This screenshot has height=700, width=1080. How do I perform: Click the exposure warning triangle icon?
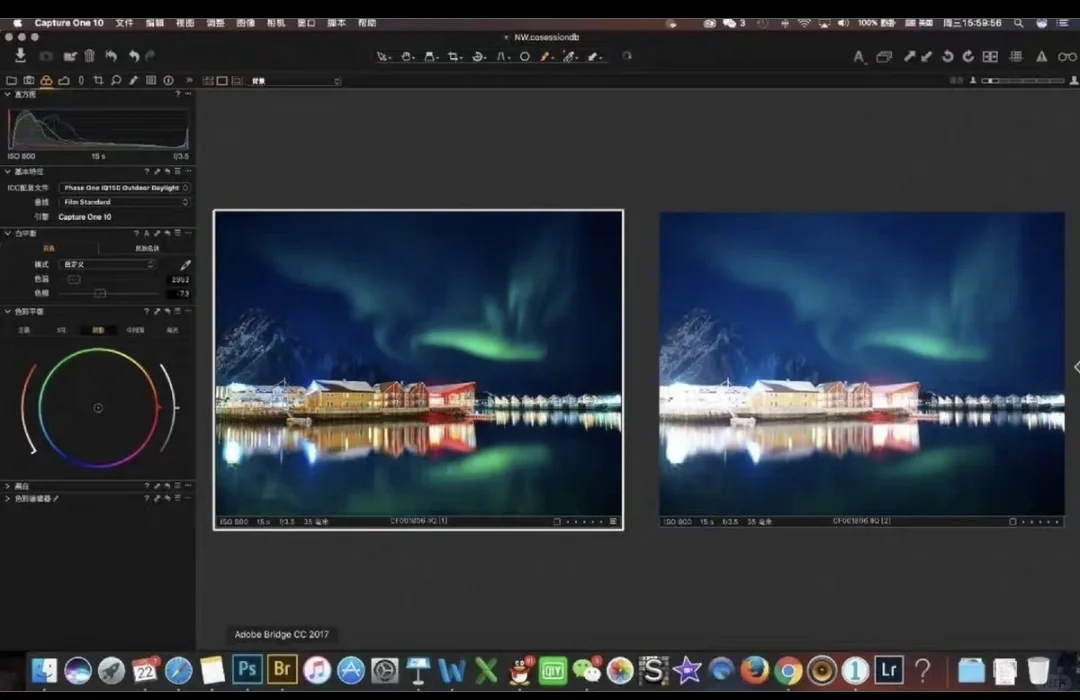click(x=1041, y=57)
